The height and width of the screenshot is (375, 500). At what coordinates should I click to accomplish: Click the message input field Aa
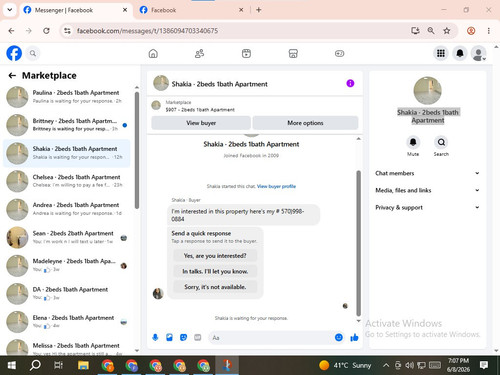coord(271,338)
